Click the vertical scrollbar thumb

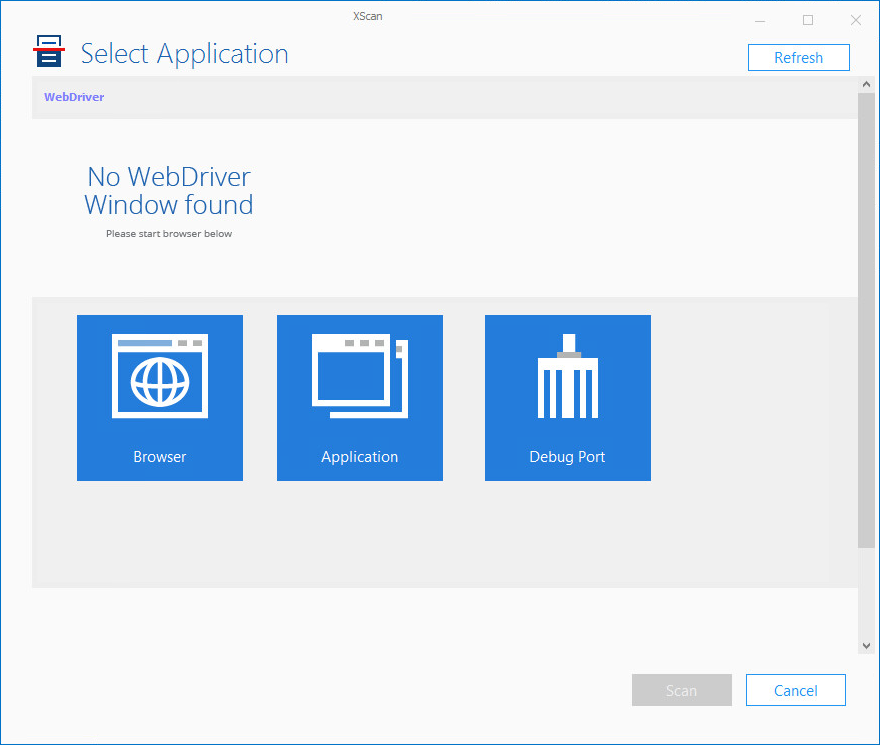point(866,320)
